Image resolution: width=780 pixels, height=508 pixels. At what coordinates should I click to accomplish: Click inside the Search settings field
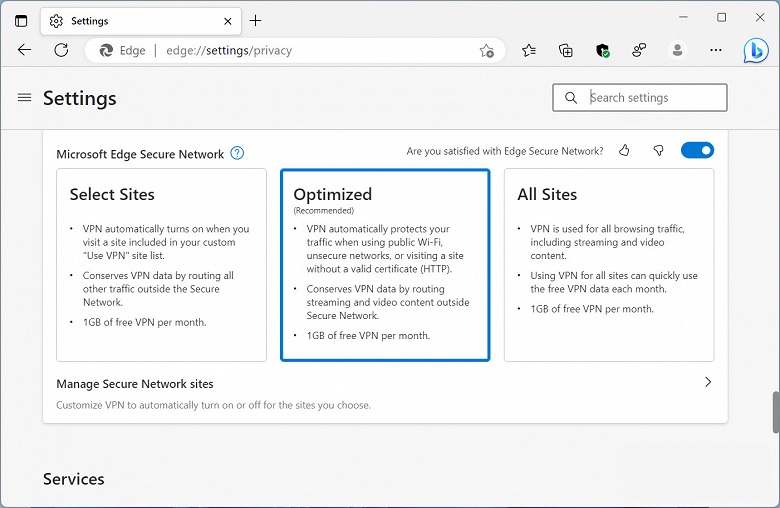(x=650, y=98)
